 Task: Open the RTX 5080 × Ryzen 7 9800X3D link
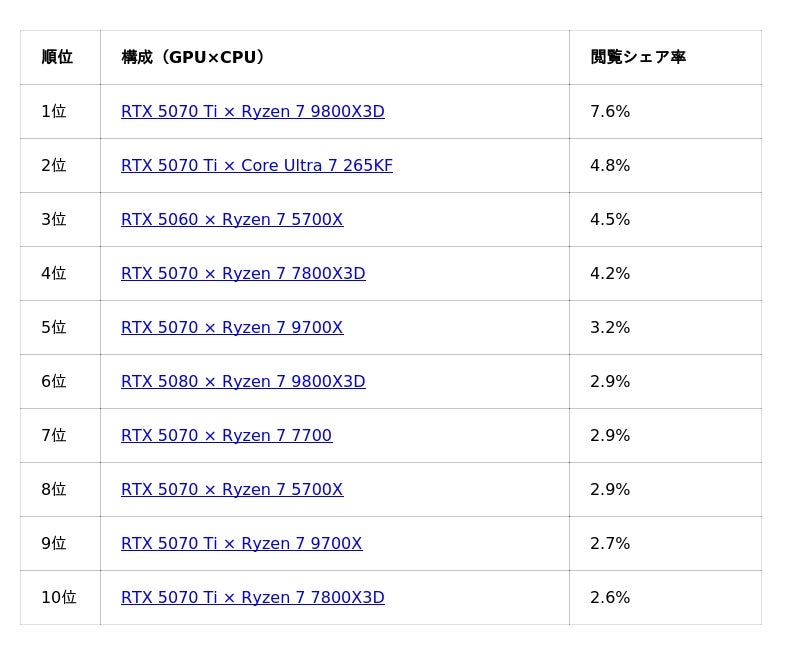[x=243, y=382]
